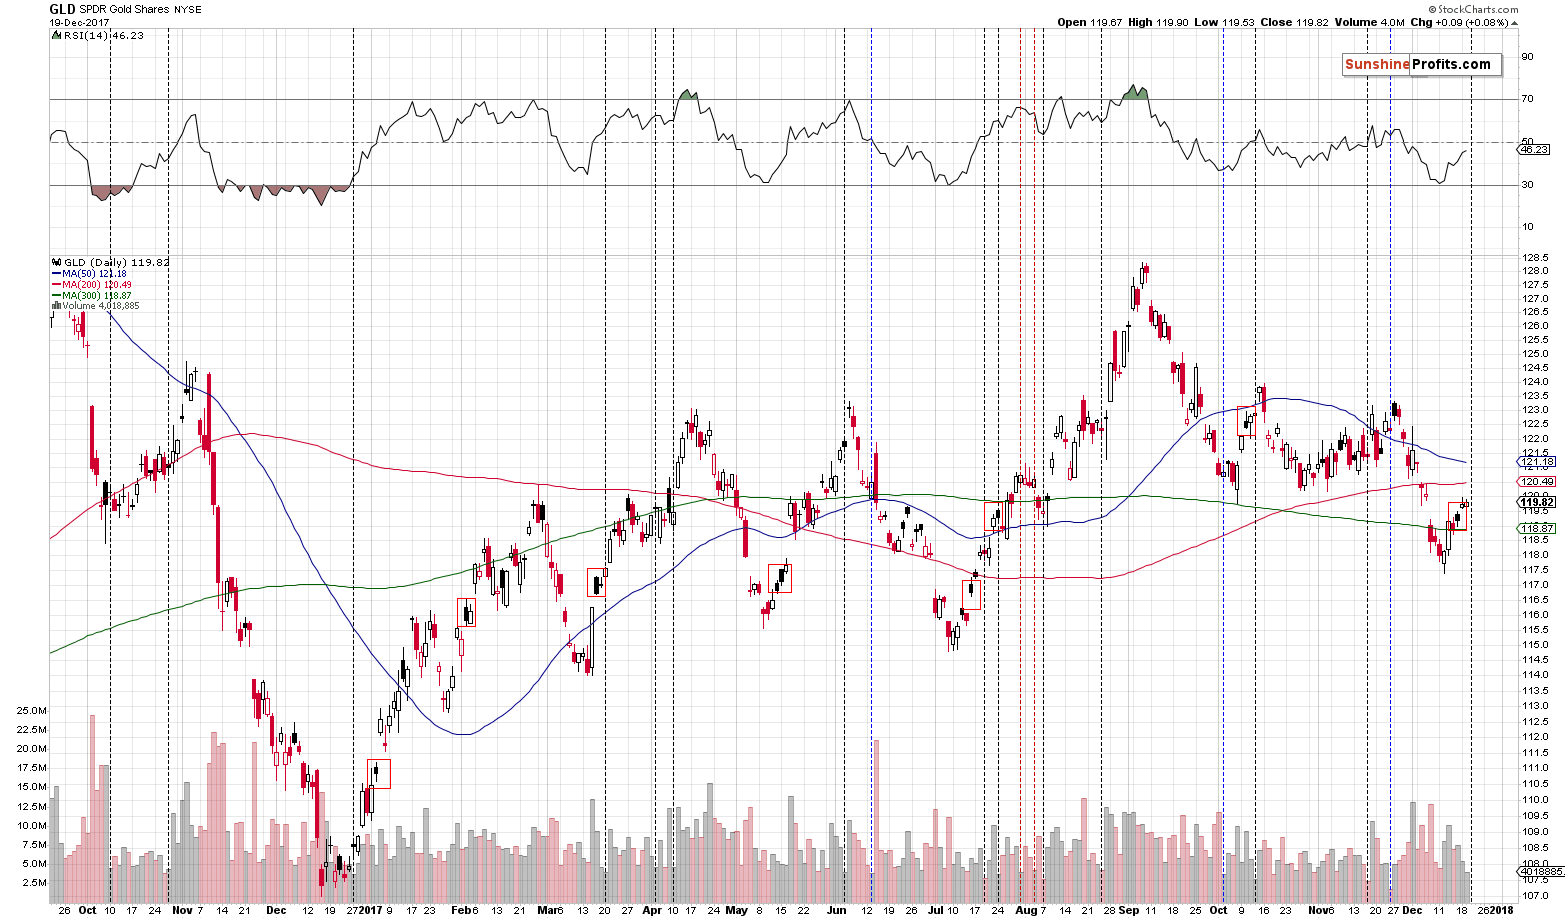This screenshot has width=1565, height=919.
Task: Click the Feb label on time axis
Action: [459, 911]
